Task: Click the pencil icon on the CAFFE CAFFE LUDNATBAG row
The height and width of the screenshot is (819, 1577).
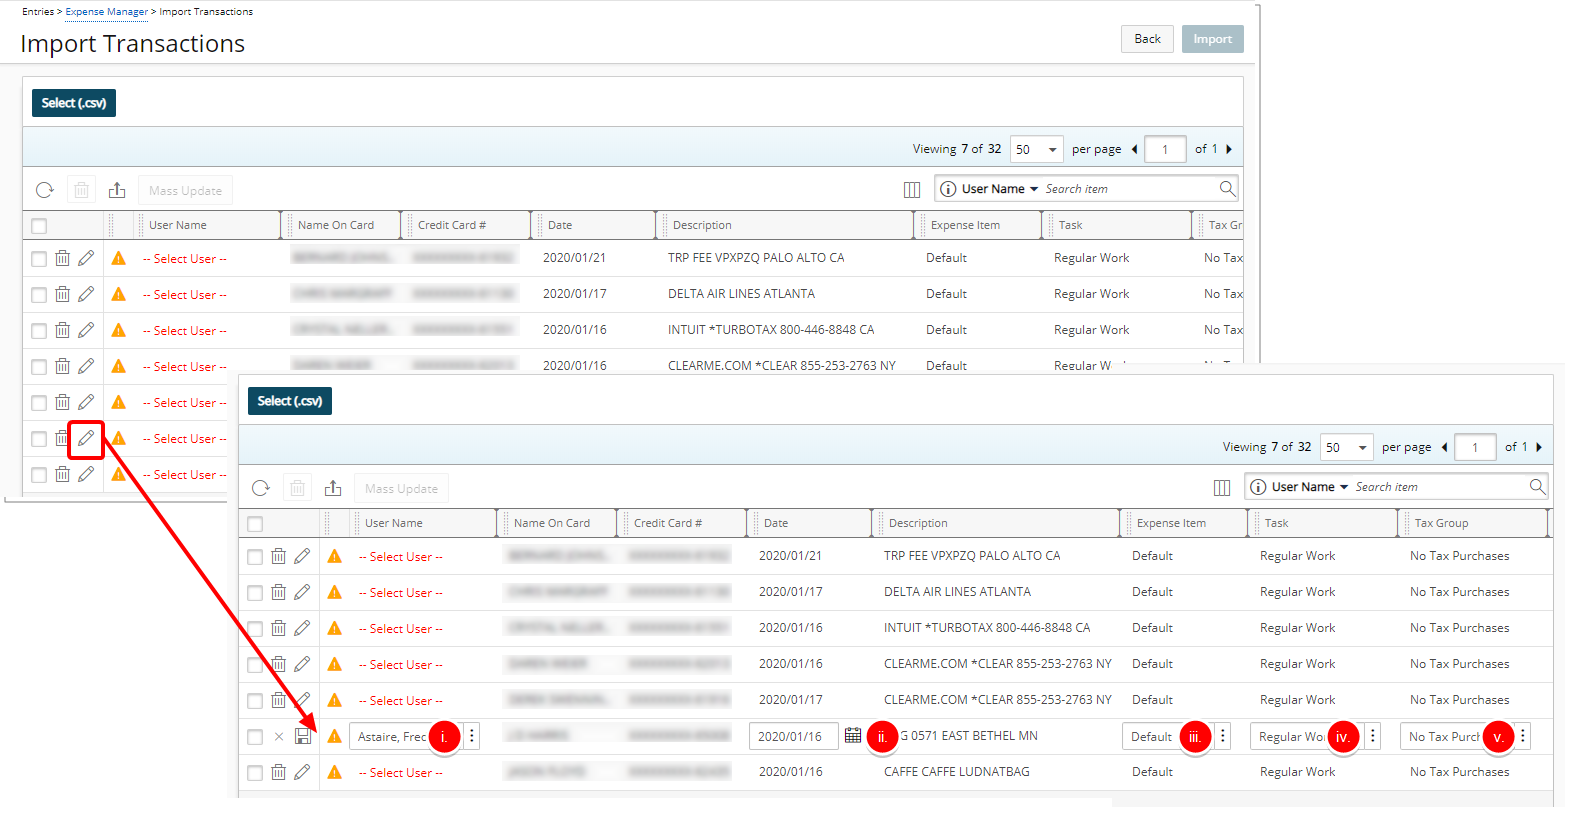Action: 302,772
